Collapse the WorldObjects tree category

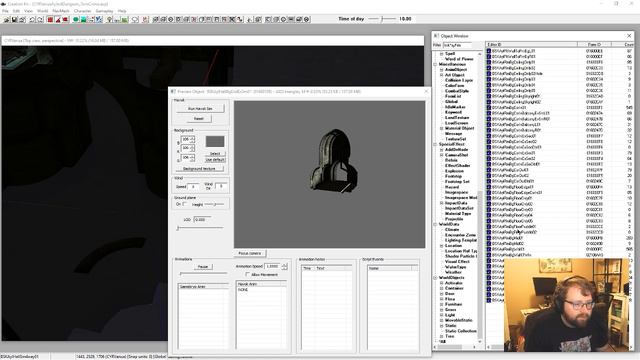click(436, 278)
